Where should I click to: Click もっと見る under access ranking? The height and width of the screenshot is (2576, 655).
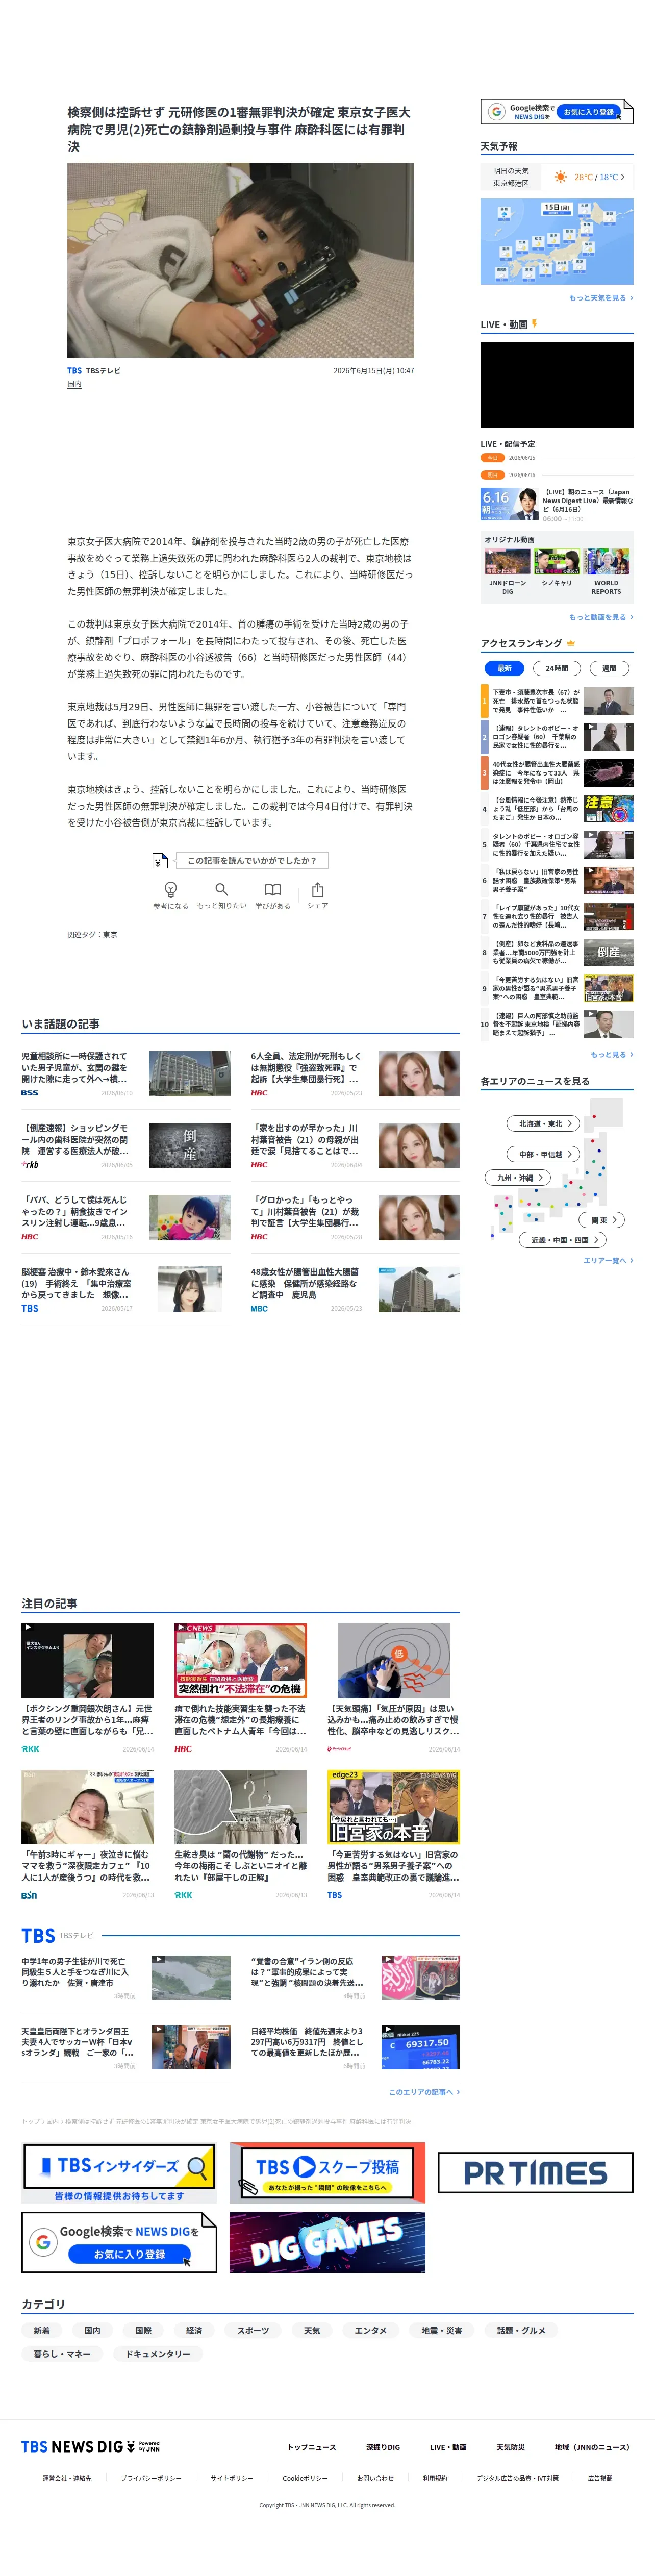point(611,1054)
